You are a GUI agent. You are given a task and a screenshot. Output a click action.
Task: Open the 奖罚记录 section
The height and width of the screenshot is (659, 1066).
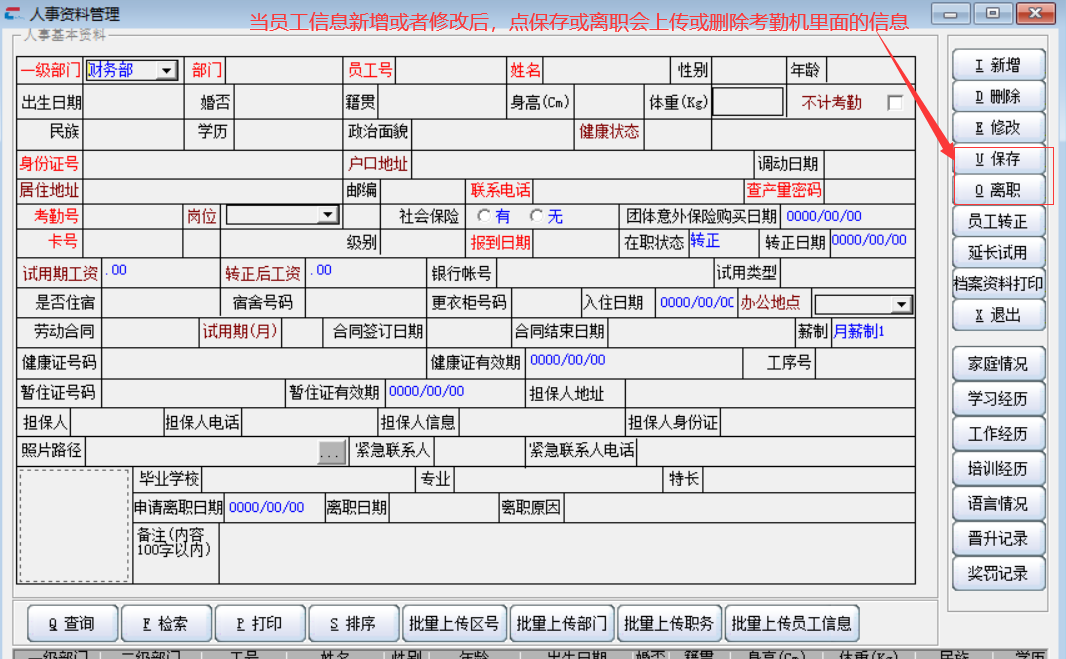click(998, 574)
